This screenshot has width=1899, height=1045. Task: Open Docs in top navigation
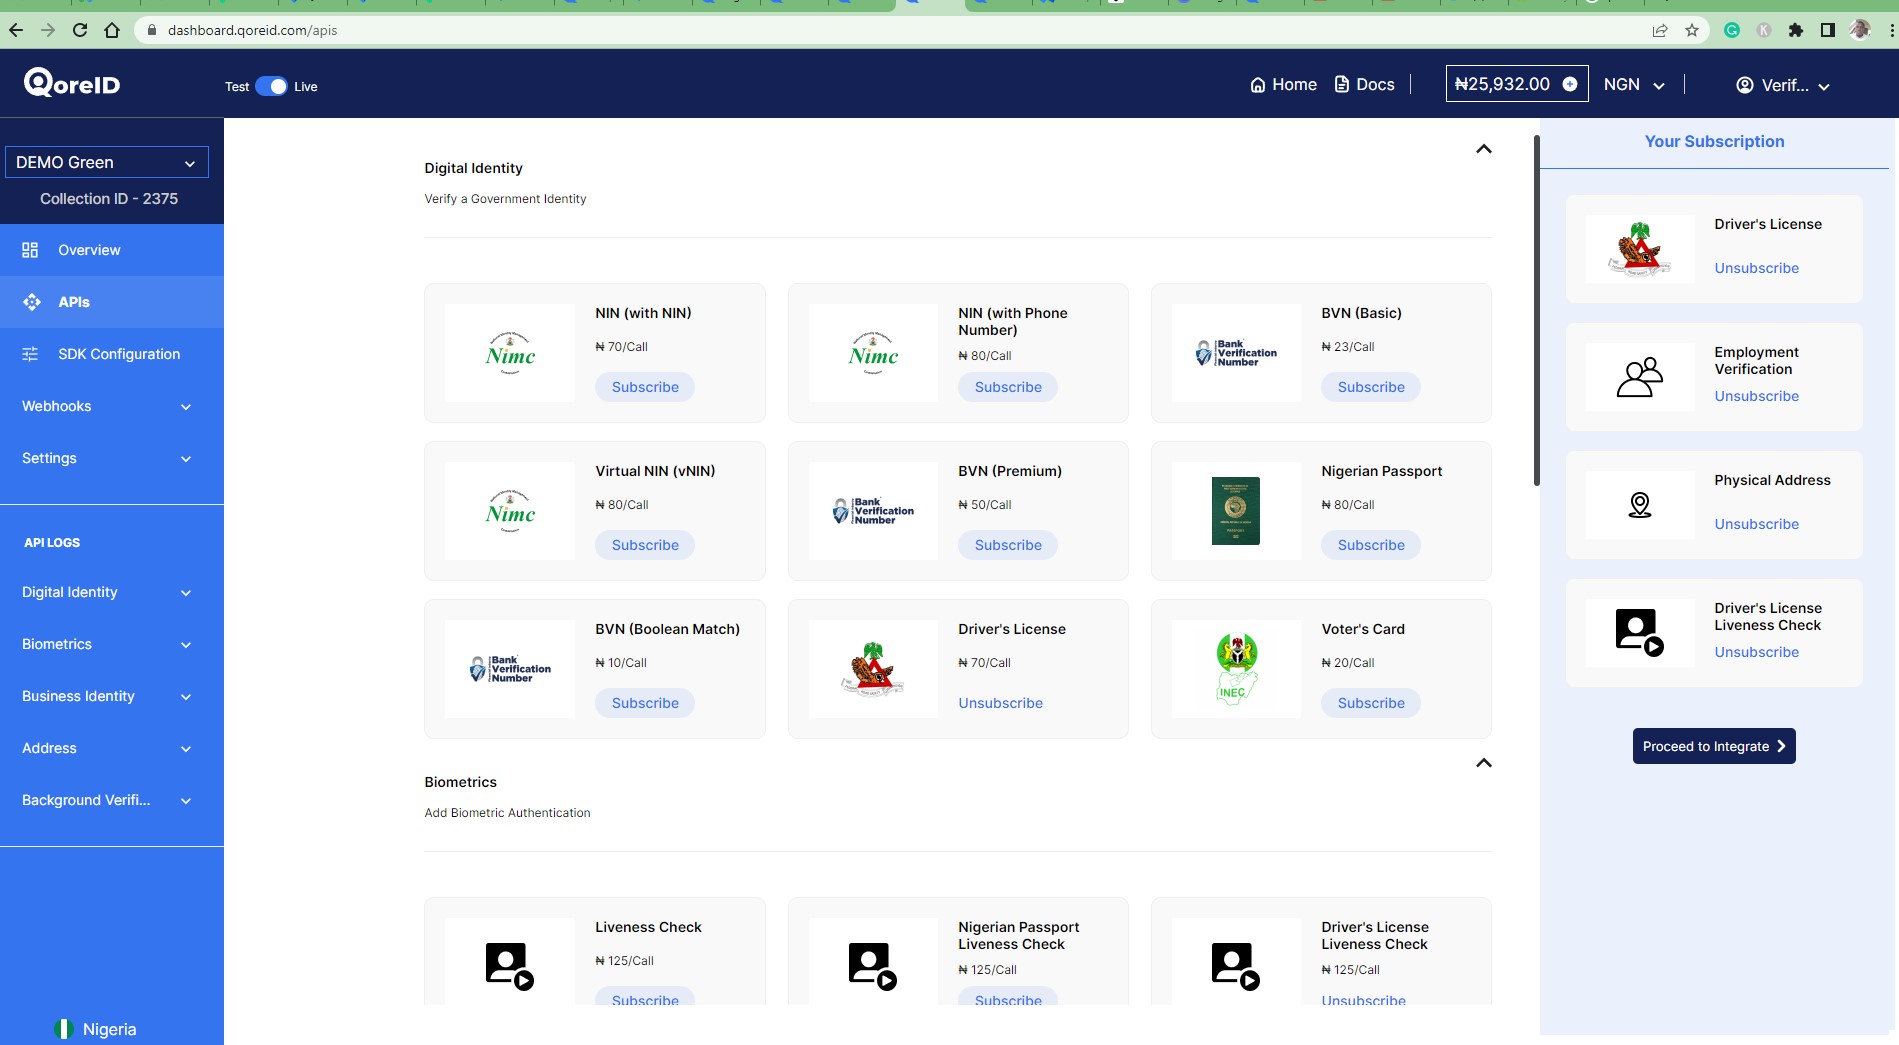1365,85
